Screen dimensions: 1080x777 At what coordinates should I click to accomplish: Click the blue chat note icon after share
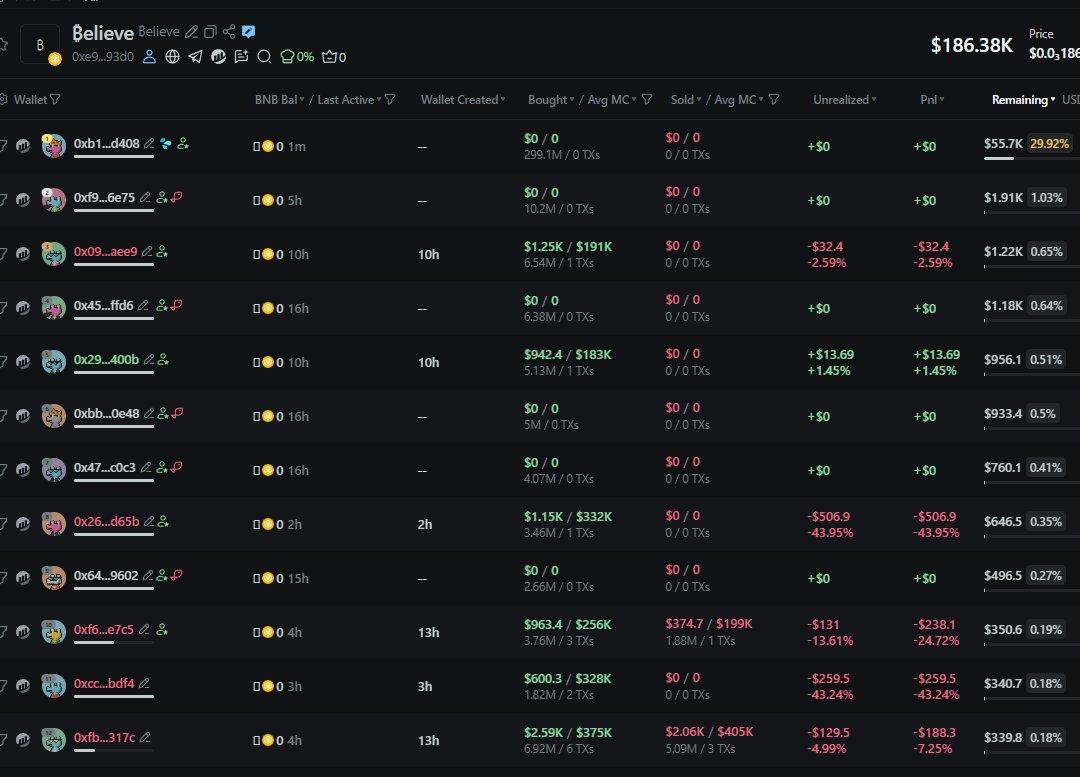[x=248, y=32]
